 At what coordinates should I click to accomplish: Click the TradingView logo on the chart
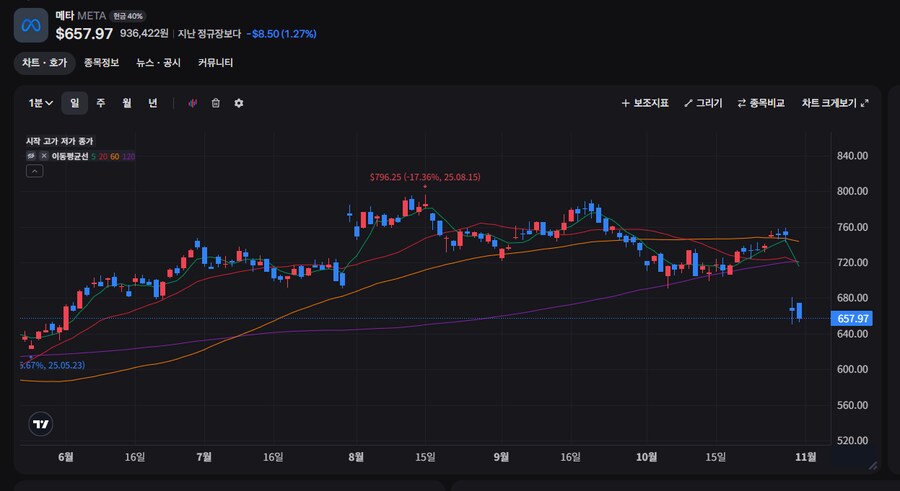click(41, 424)
